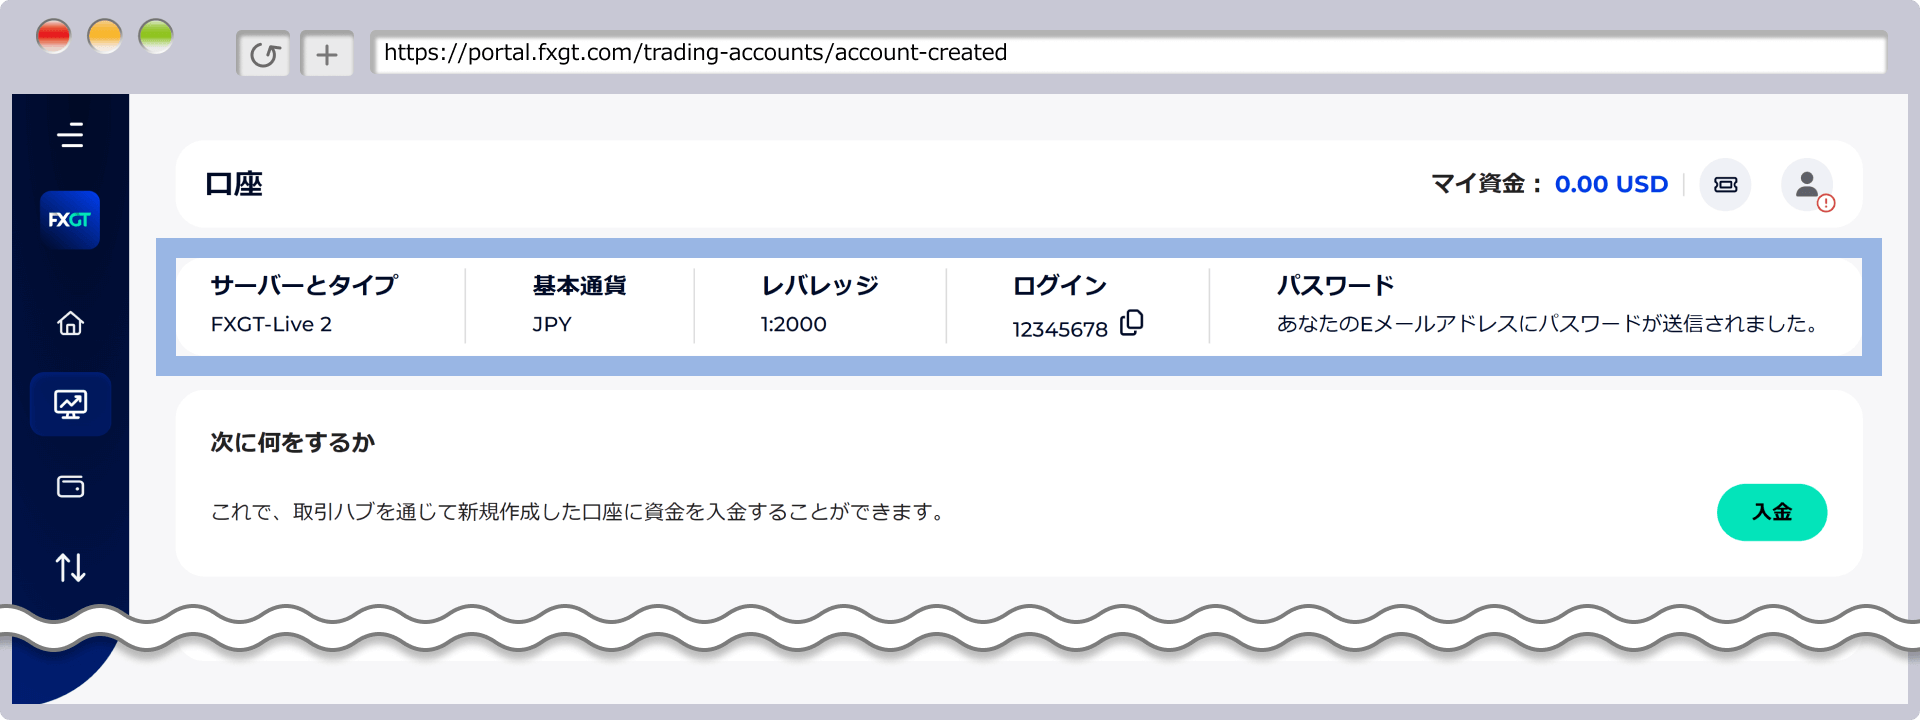Close the window with red button

(x=54, y=37)
